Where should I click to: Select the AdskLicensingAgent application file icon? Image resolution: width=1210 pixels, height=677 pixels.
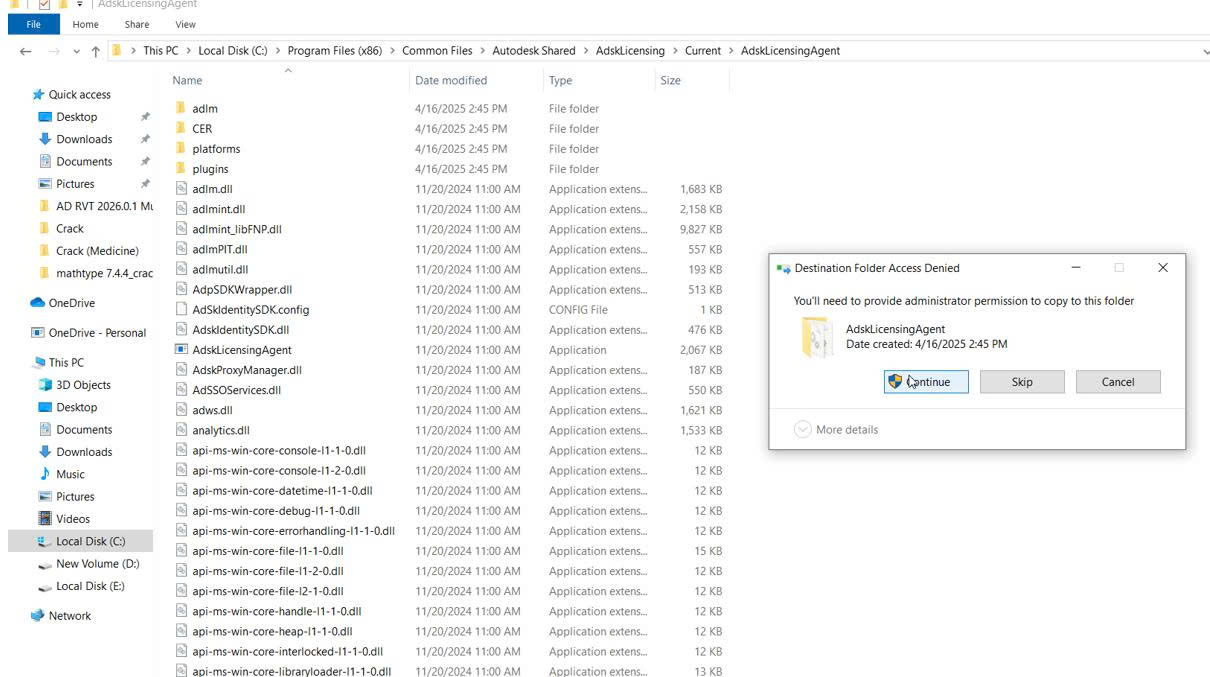pos(181,350)
